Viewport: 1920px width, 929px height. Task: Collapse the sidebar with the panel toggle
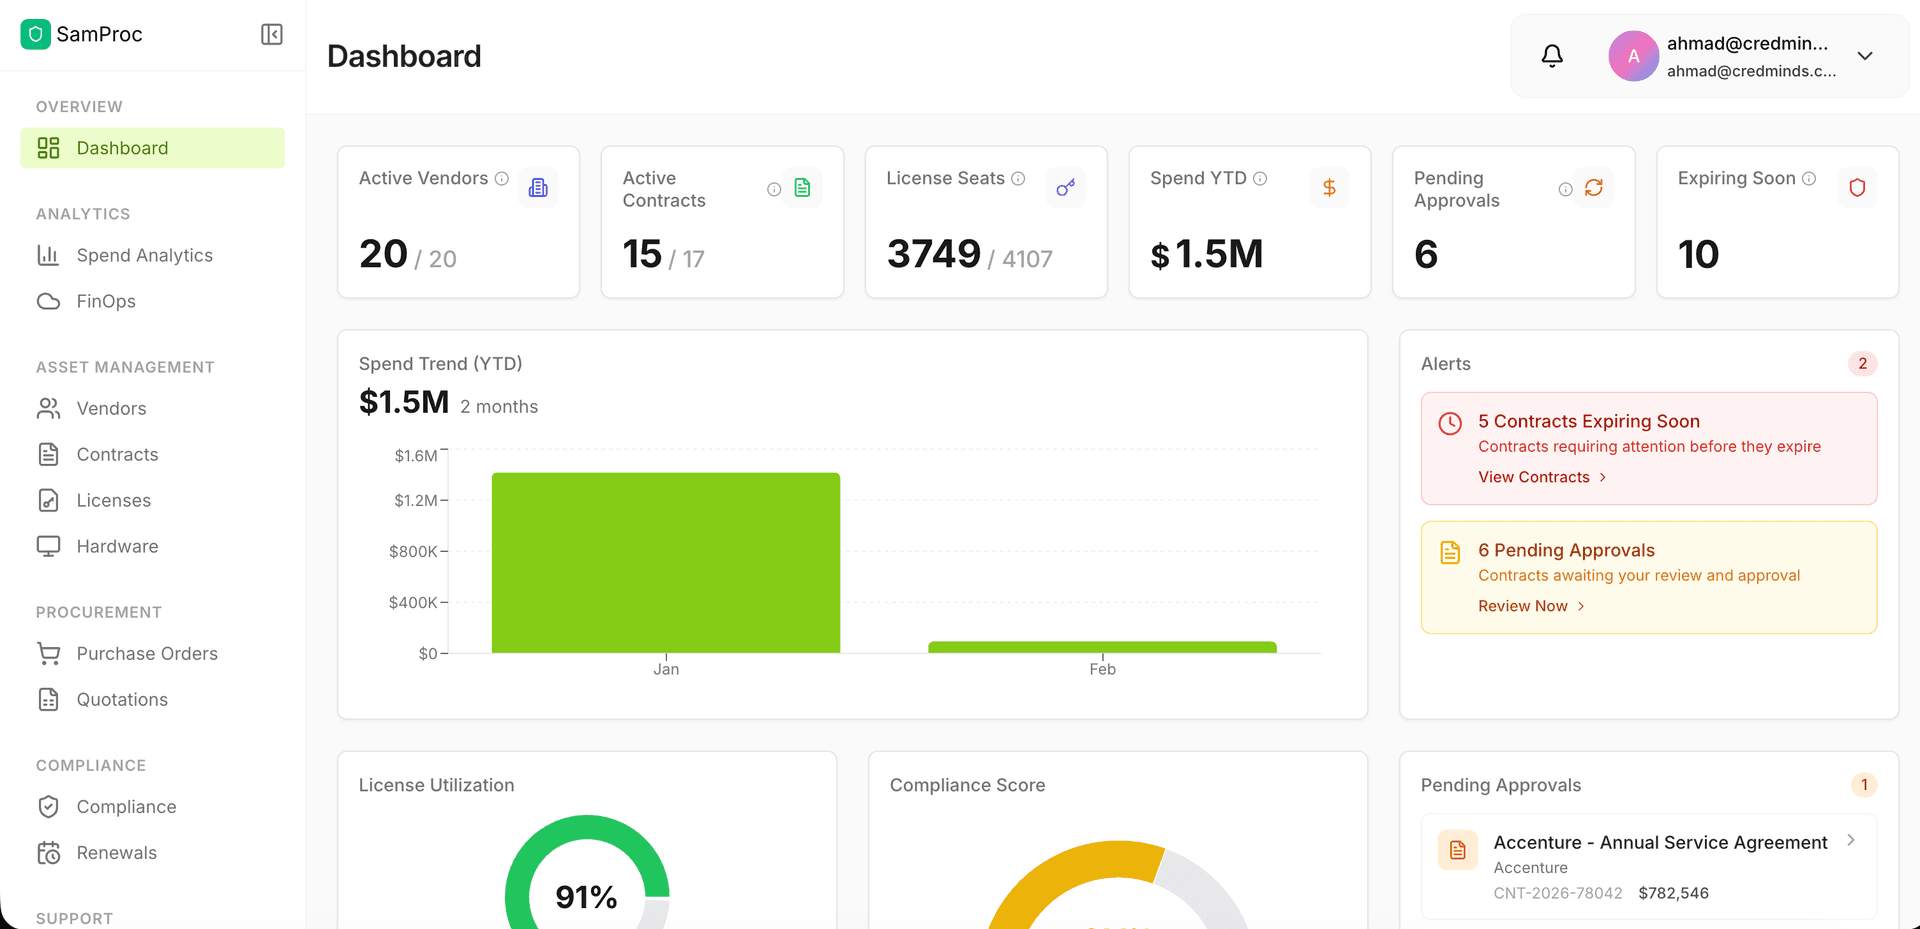click(x=271, y=33)
